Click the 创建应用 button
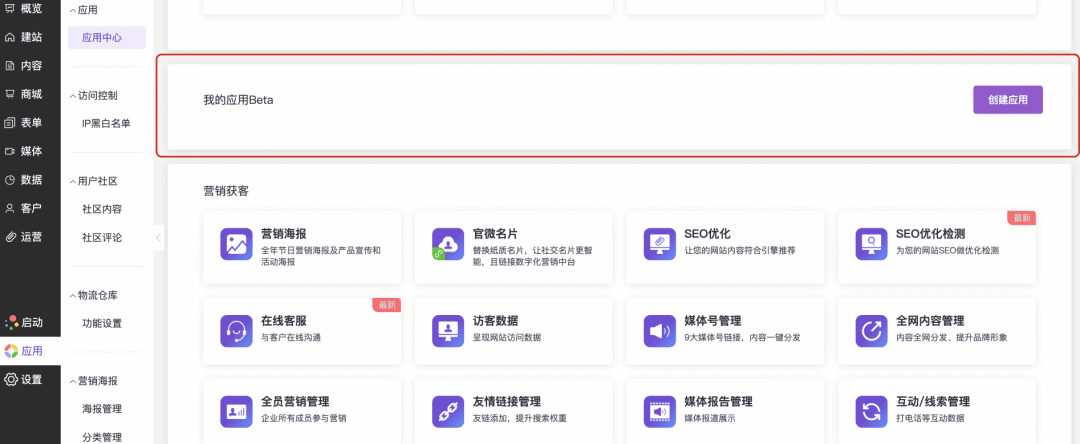 1007,100
